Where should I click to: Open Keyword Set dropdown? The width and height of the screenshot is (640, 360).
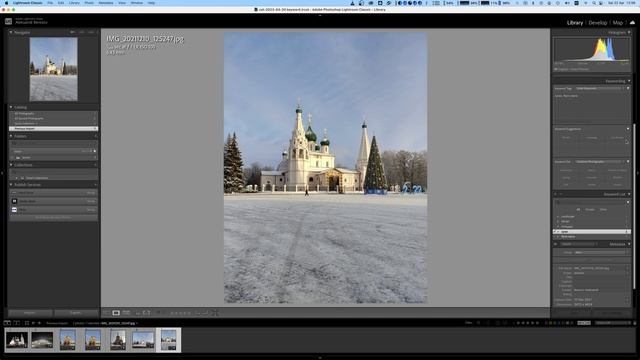tap(600, 162)
